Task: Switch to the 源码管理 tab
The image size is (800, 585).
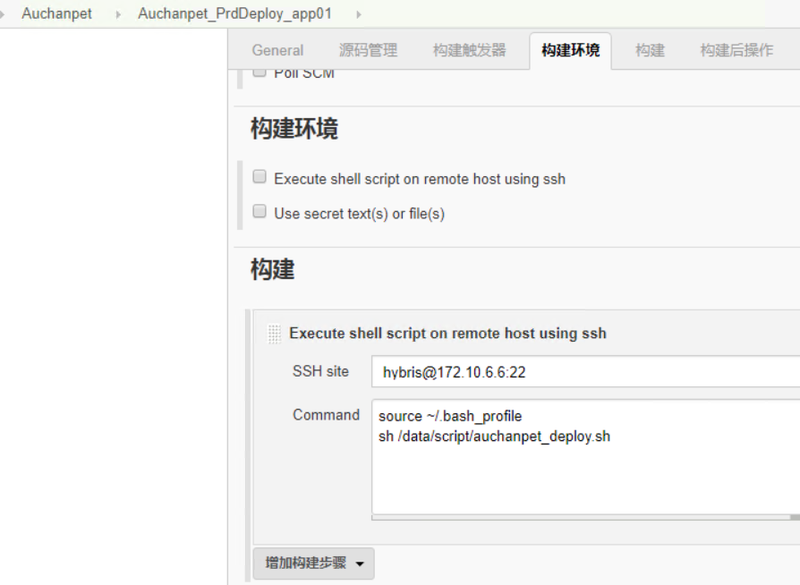Action: point(368,50)
